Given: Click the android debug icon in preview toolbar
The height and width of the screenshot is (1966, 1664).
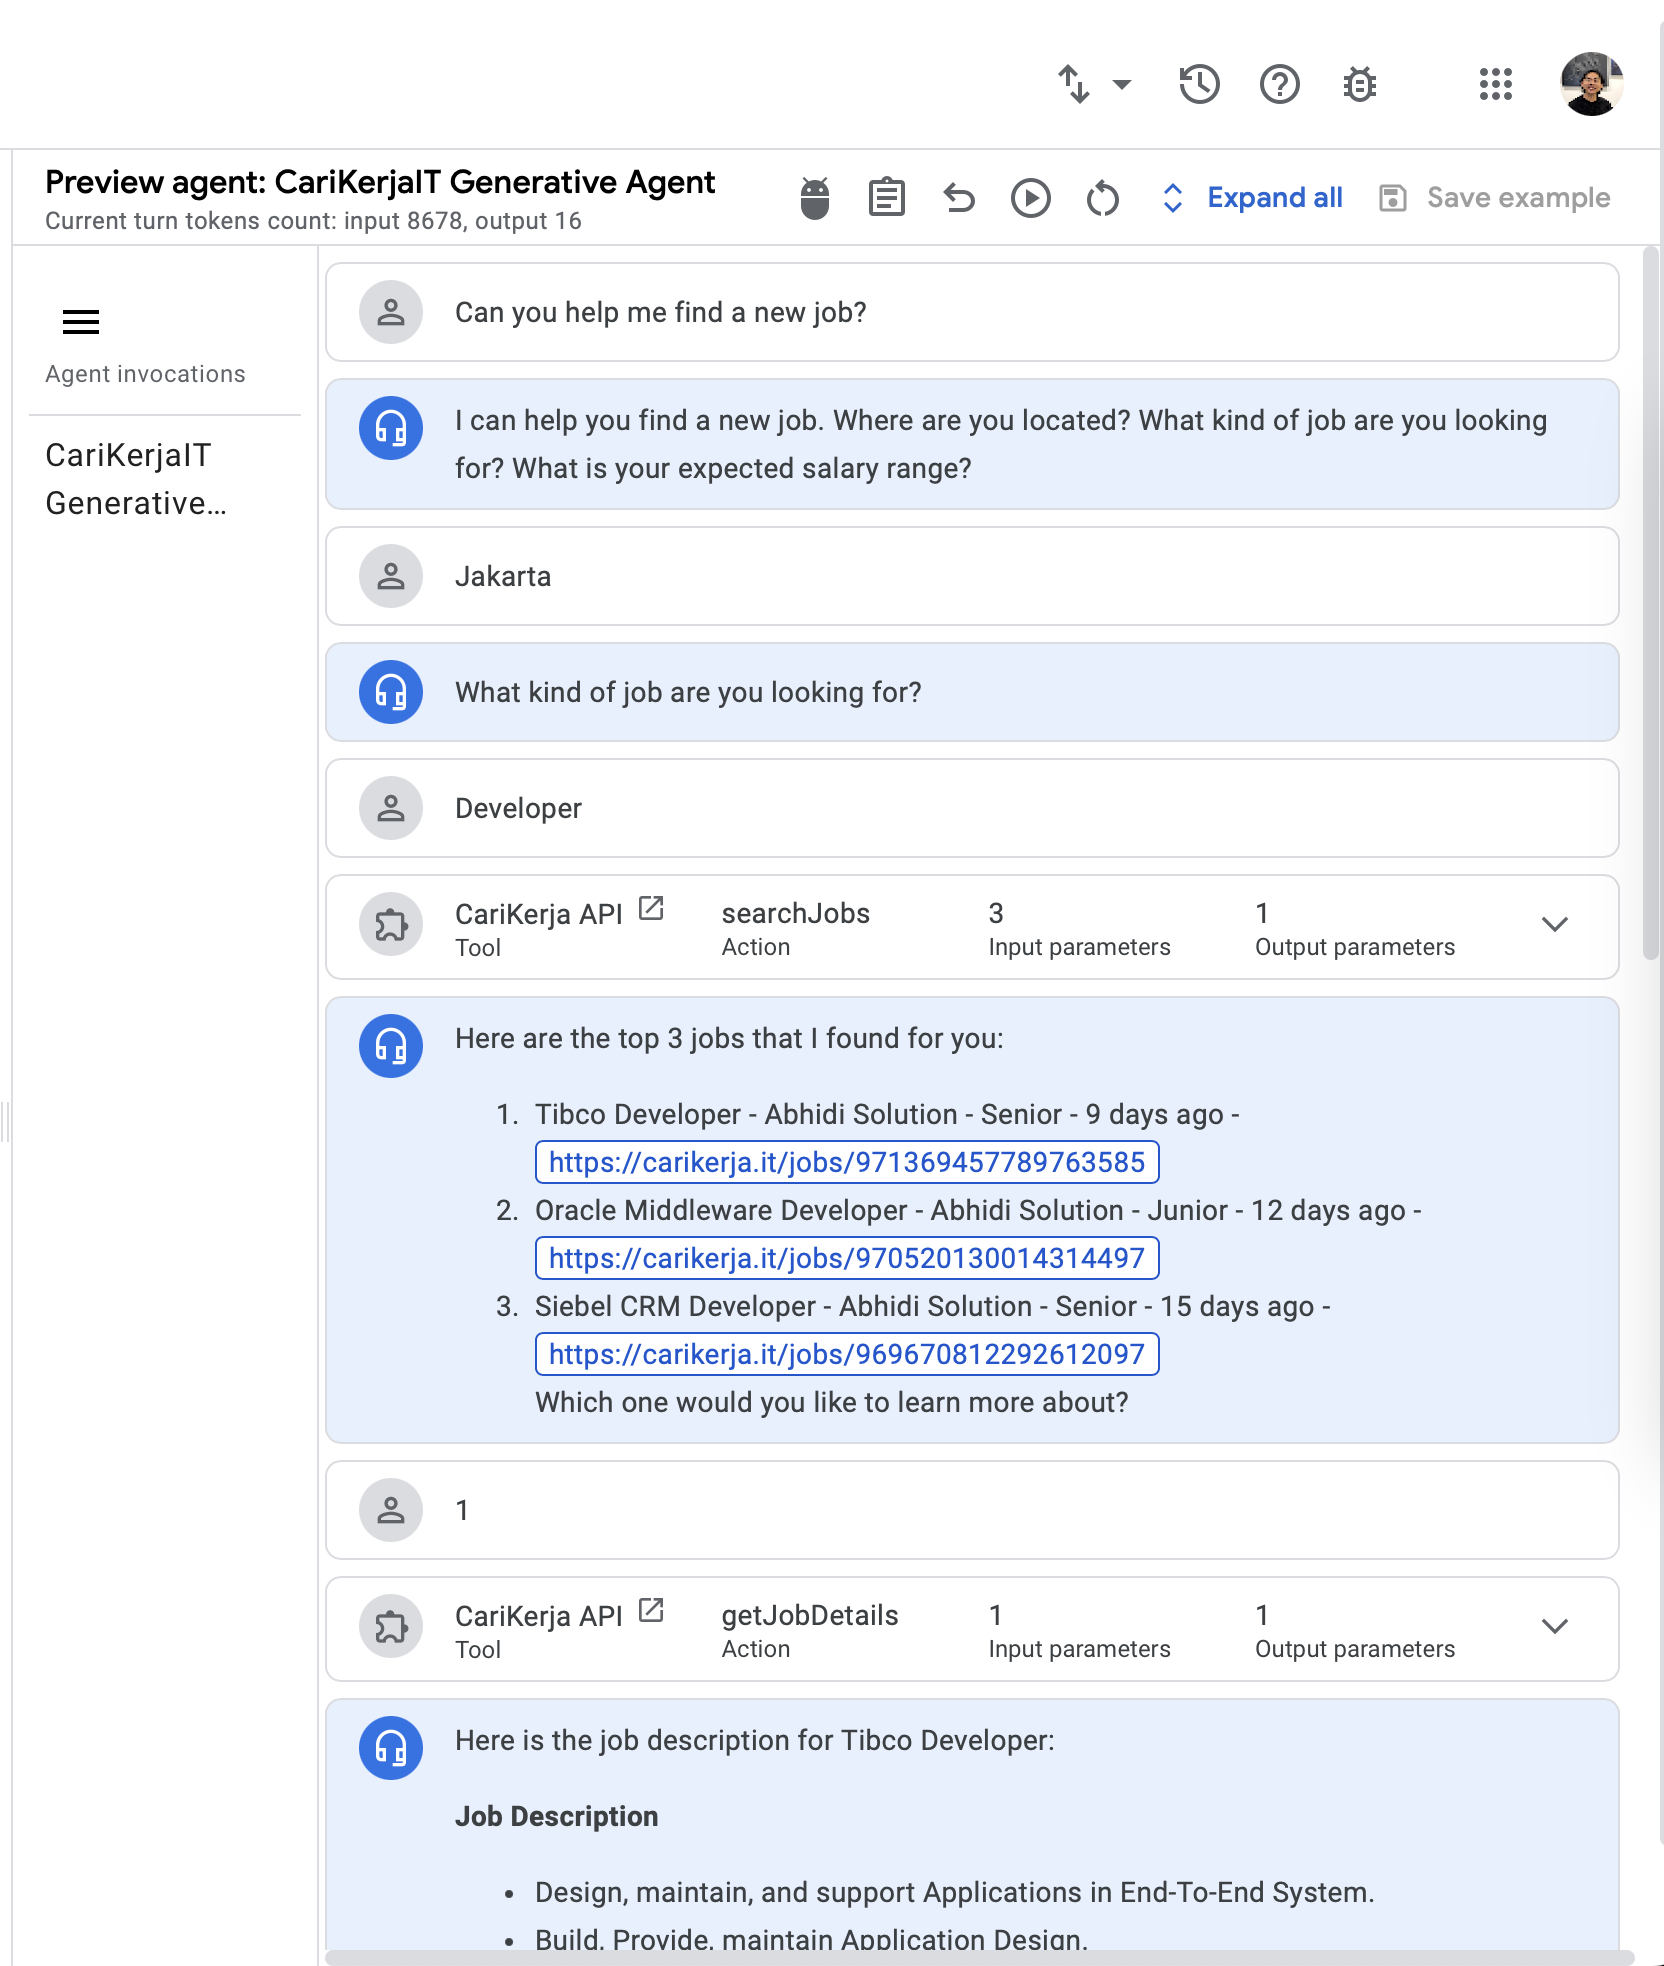Looking at the screenshot, I should coord(815,198).
